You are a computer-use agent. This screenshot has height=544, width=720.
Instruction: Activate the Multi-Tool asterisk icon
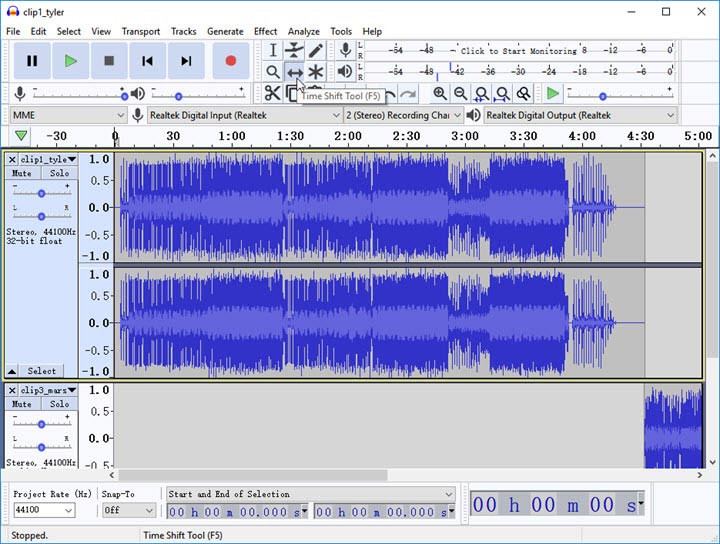pyautogui.click(x=316, y=72)
